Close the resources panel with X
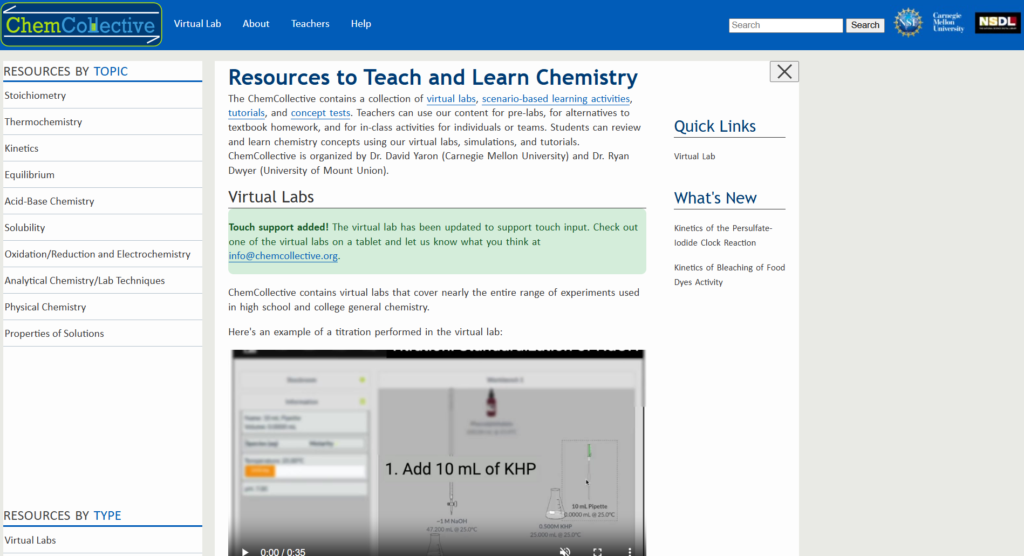This screenshot has height=556, width=1024. (x=784, y=72)
